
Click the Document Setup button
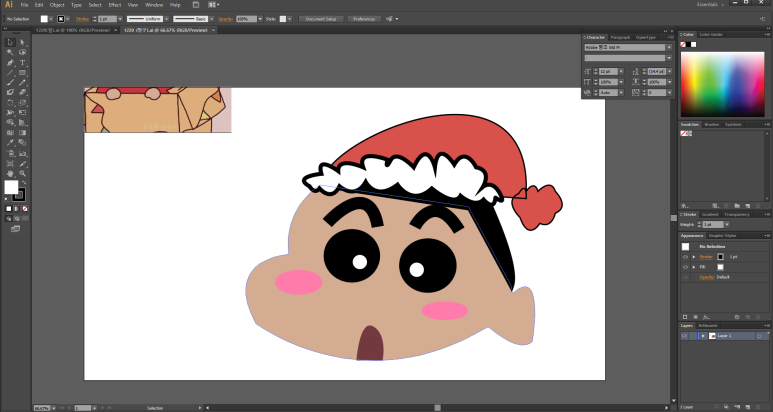pos(321,19)
